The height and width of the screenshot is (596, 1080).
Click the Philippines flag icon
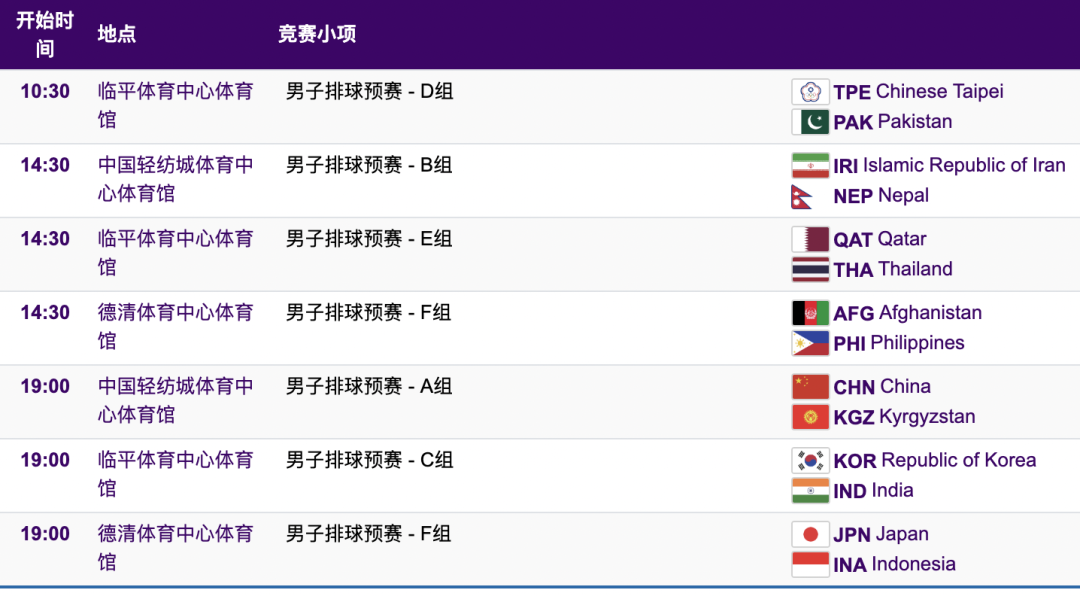(810, 343)
